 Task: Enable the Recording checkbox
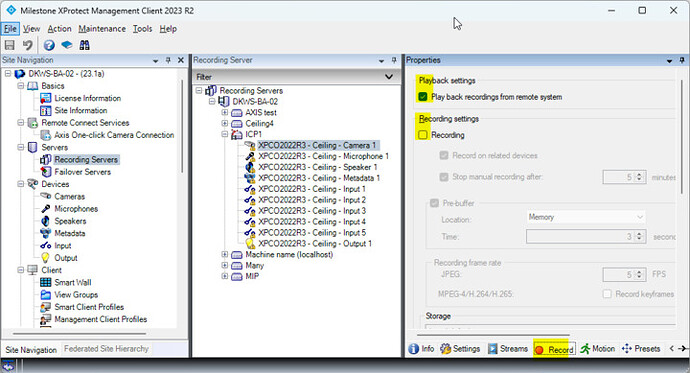pos(422,135)
